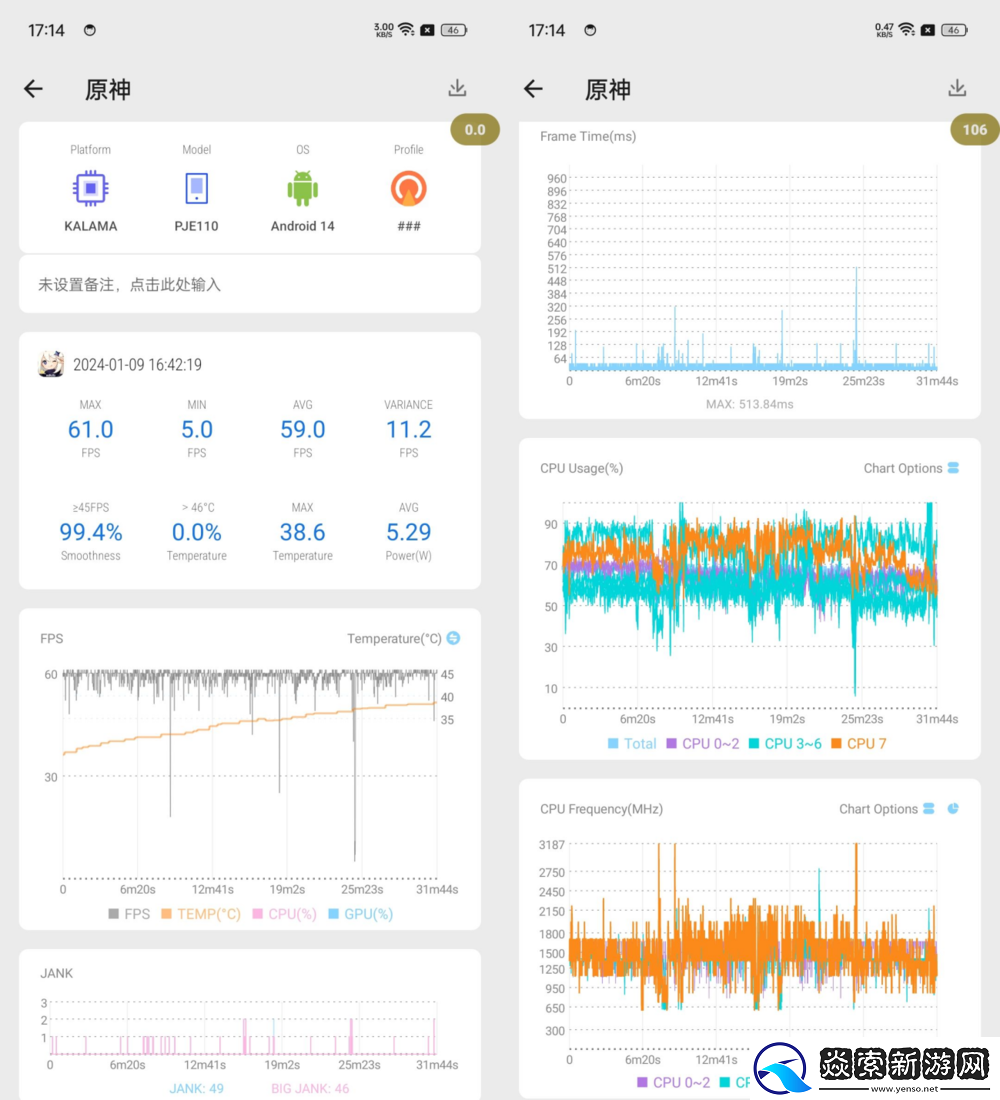Screen dimensions: 1000x1100
Task: Toggle the FPS series in chart legend
Action: (x=128, y=914)
